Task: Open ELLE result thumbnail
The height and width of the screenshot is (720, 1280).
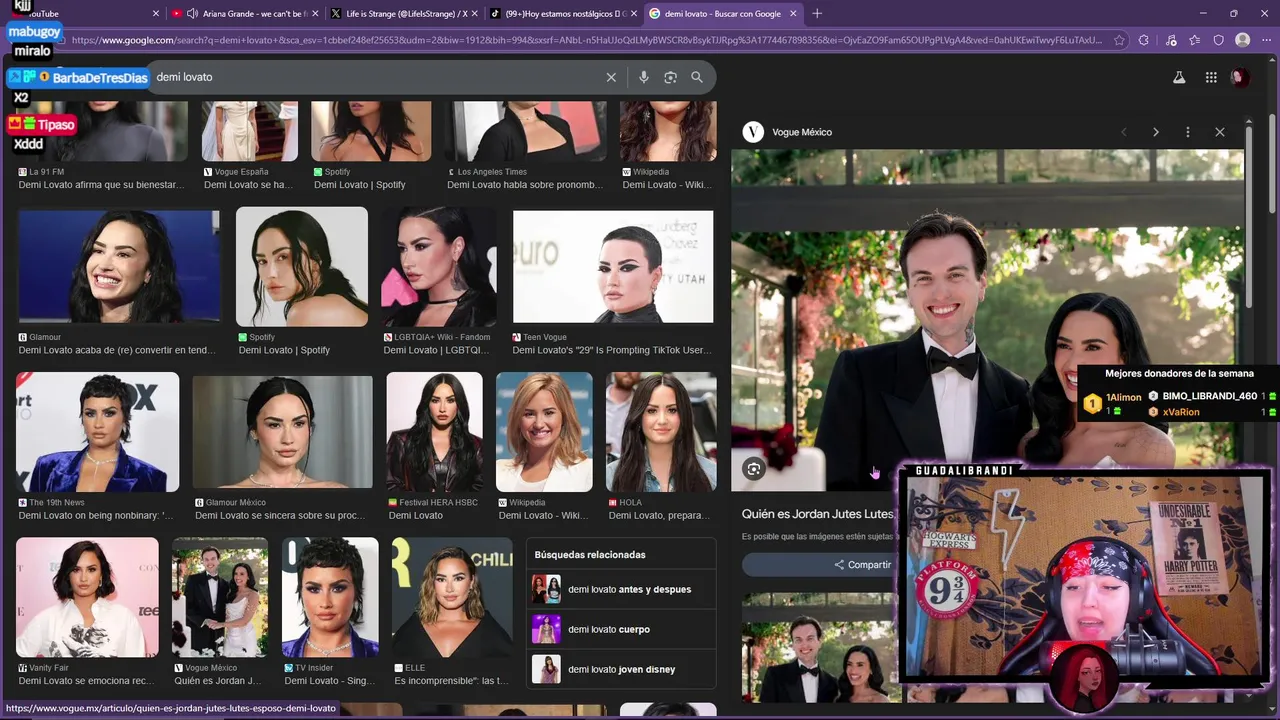Action: pyautogui.click(x=452, y=598)
